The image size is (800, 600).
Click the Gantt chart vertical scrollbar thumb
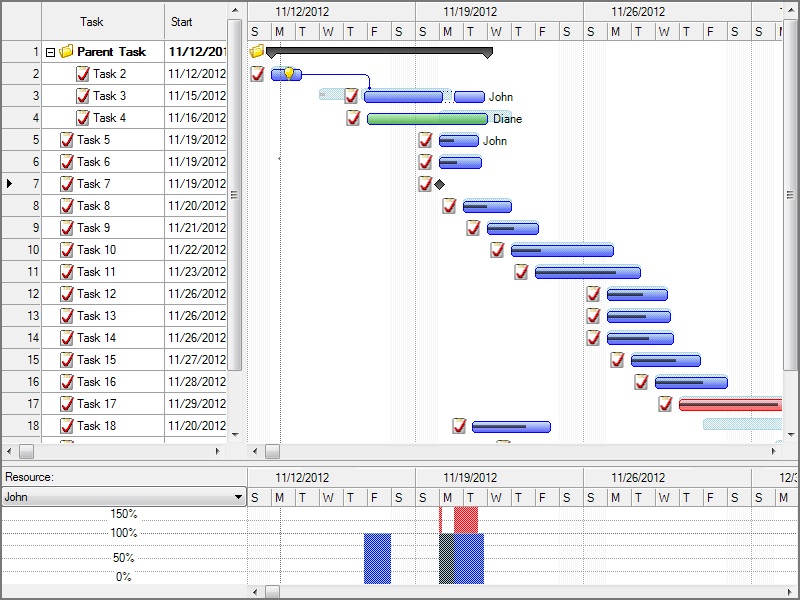tap(790, 195)
